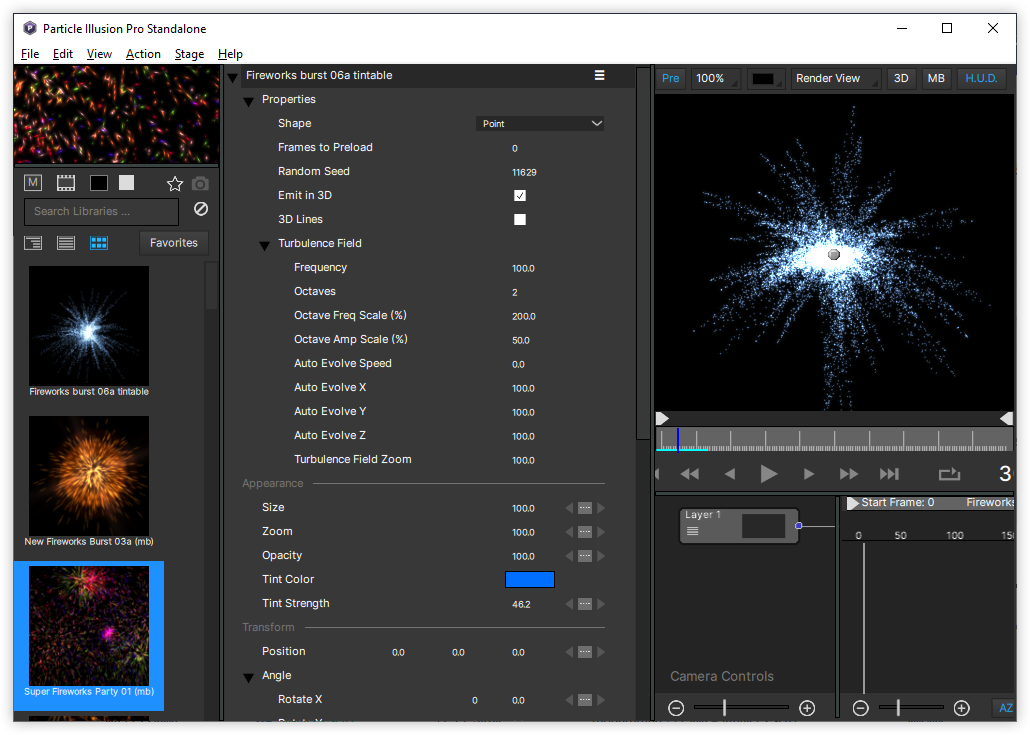
Task: Click Zoom previous keyframe arrow
Action: (570, 532)
